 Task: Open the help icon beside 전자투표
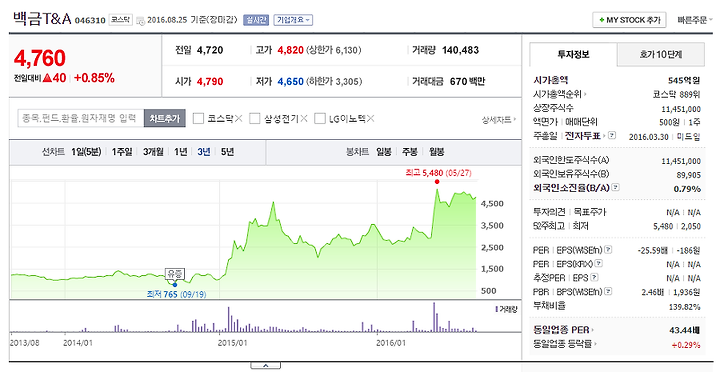(612, 135)
